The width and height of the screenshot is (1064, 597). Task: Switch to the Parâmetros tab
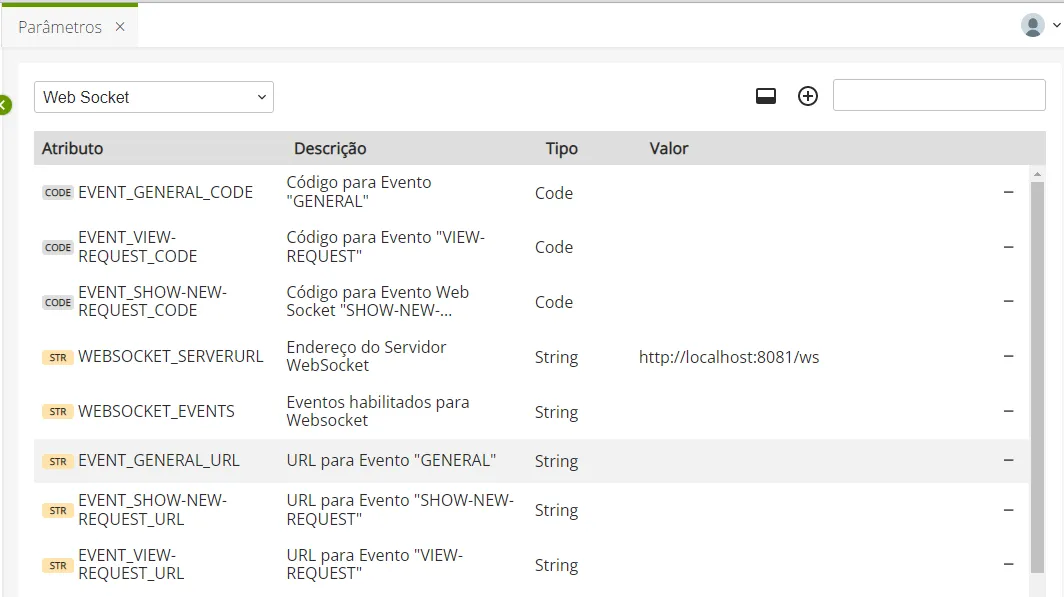(60, 27)
